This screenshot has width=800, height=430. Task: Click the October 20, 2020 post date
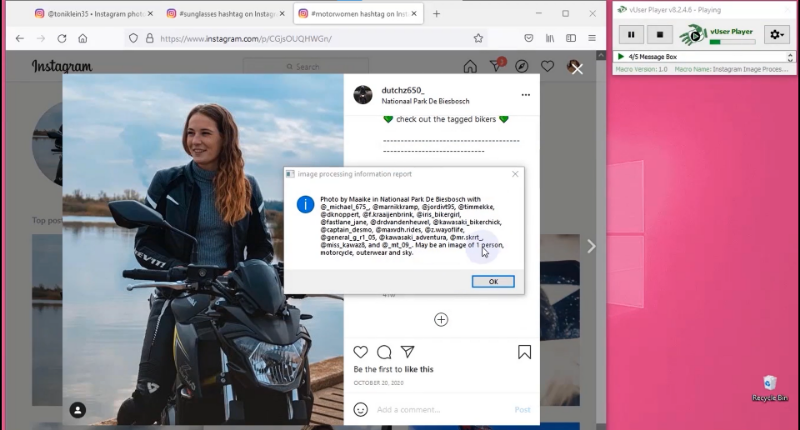click(379, 383)
